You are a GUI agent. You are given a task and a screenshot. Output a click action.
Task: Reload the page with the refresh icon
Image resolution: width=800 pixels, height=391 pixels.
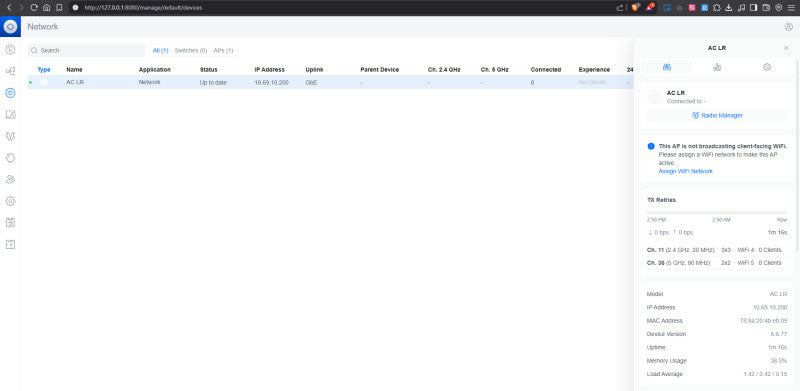(x=34, y=8)
